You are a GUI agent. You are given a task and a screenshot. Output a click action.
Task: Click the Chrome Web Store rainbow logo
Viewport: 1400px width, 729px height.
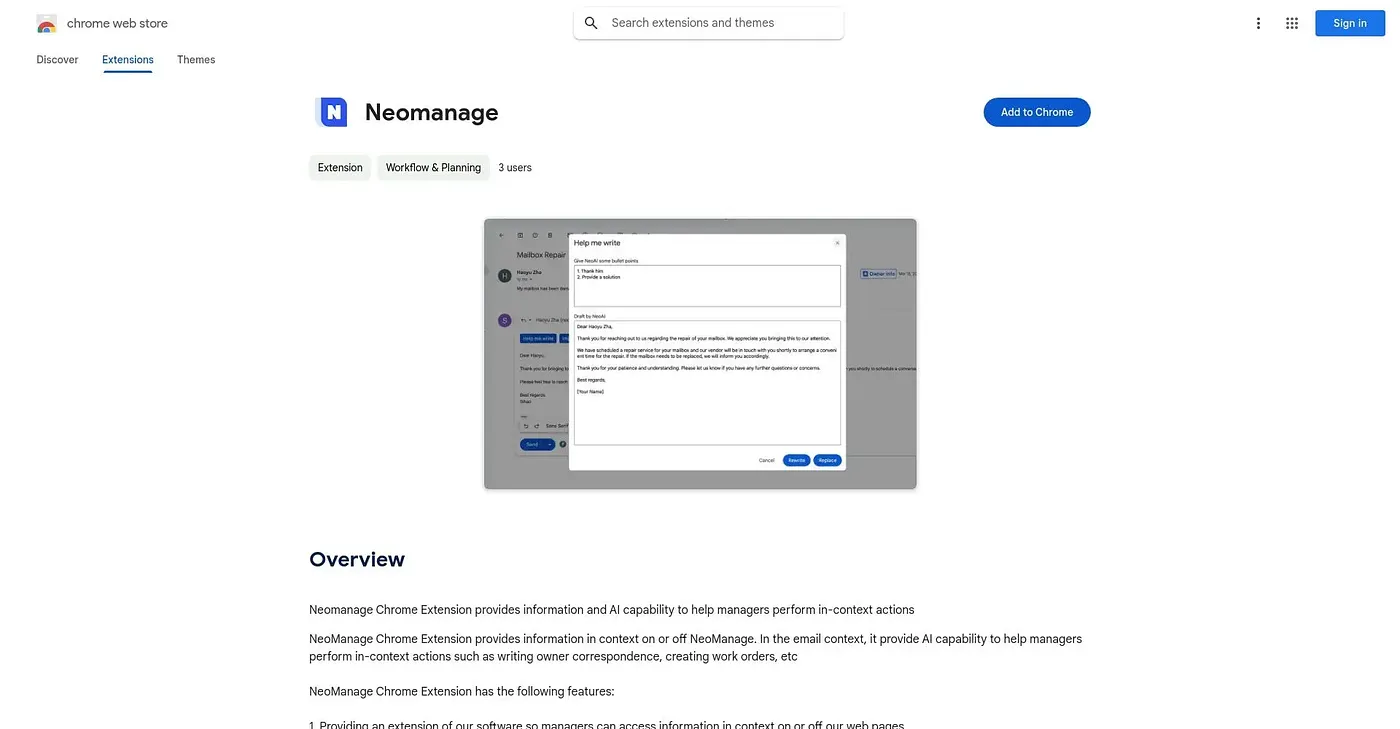point(46,23)
